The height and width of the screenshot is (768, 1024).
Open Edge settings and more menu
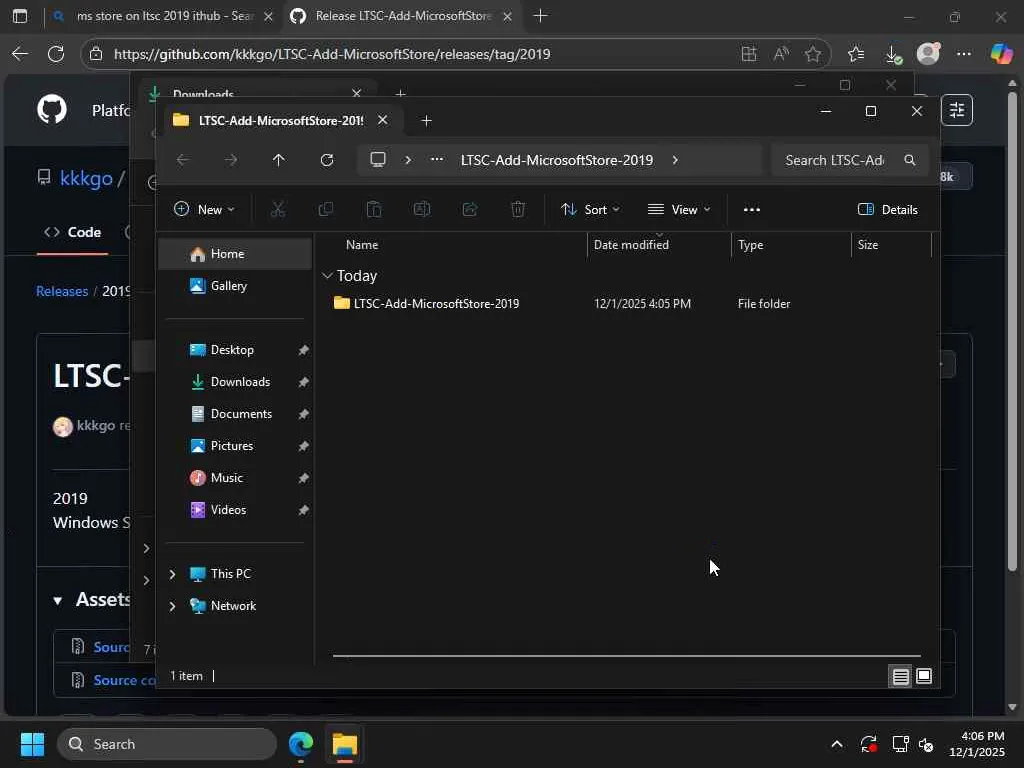(964, 54)
